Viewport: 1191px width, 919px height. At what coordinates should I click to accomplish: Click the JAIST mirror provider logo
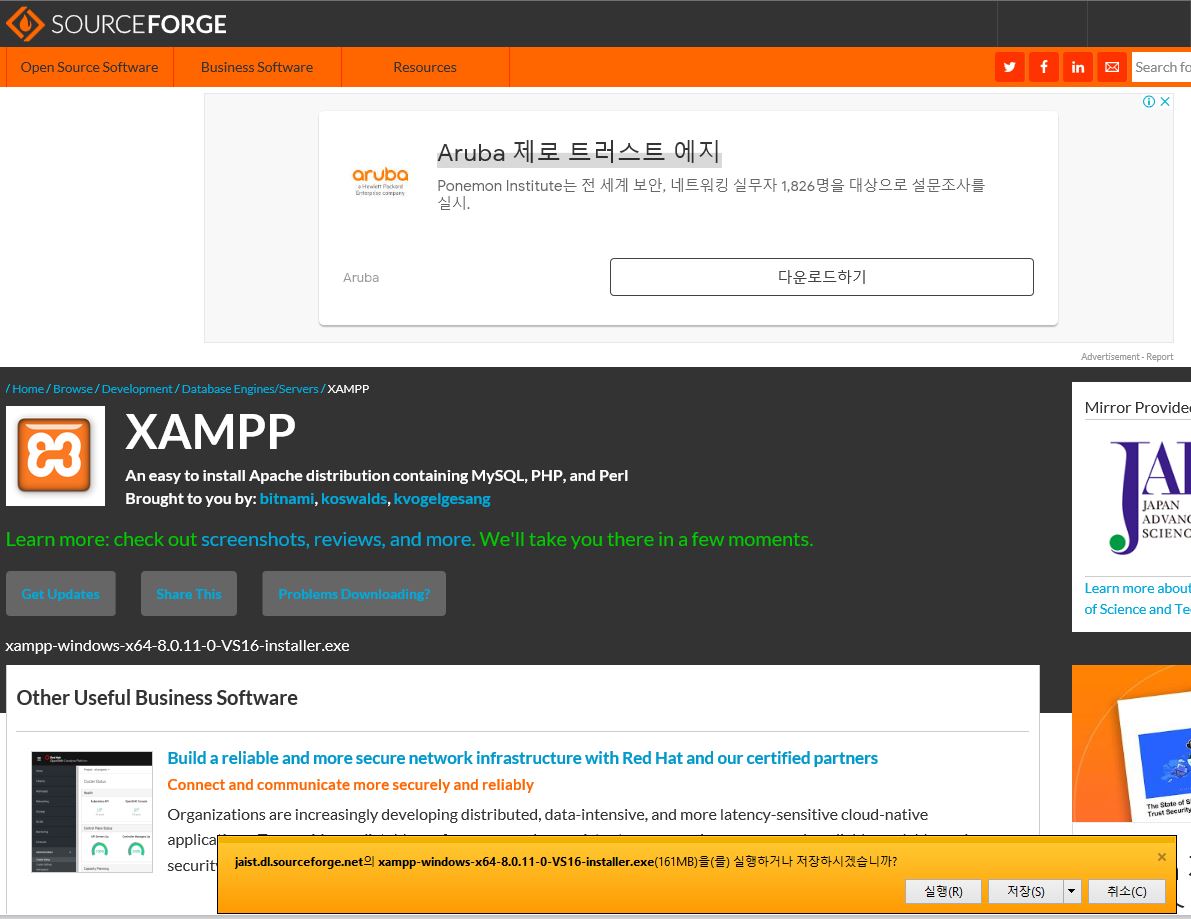point(1150,497)
